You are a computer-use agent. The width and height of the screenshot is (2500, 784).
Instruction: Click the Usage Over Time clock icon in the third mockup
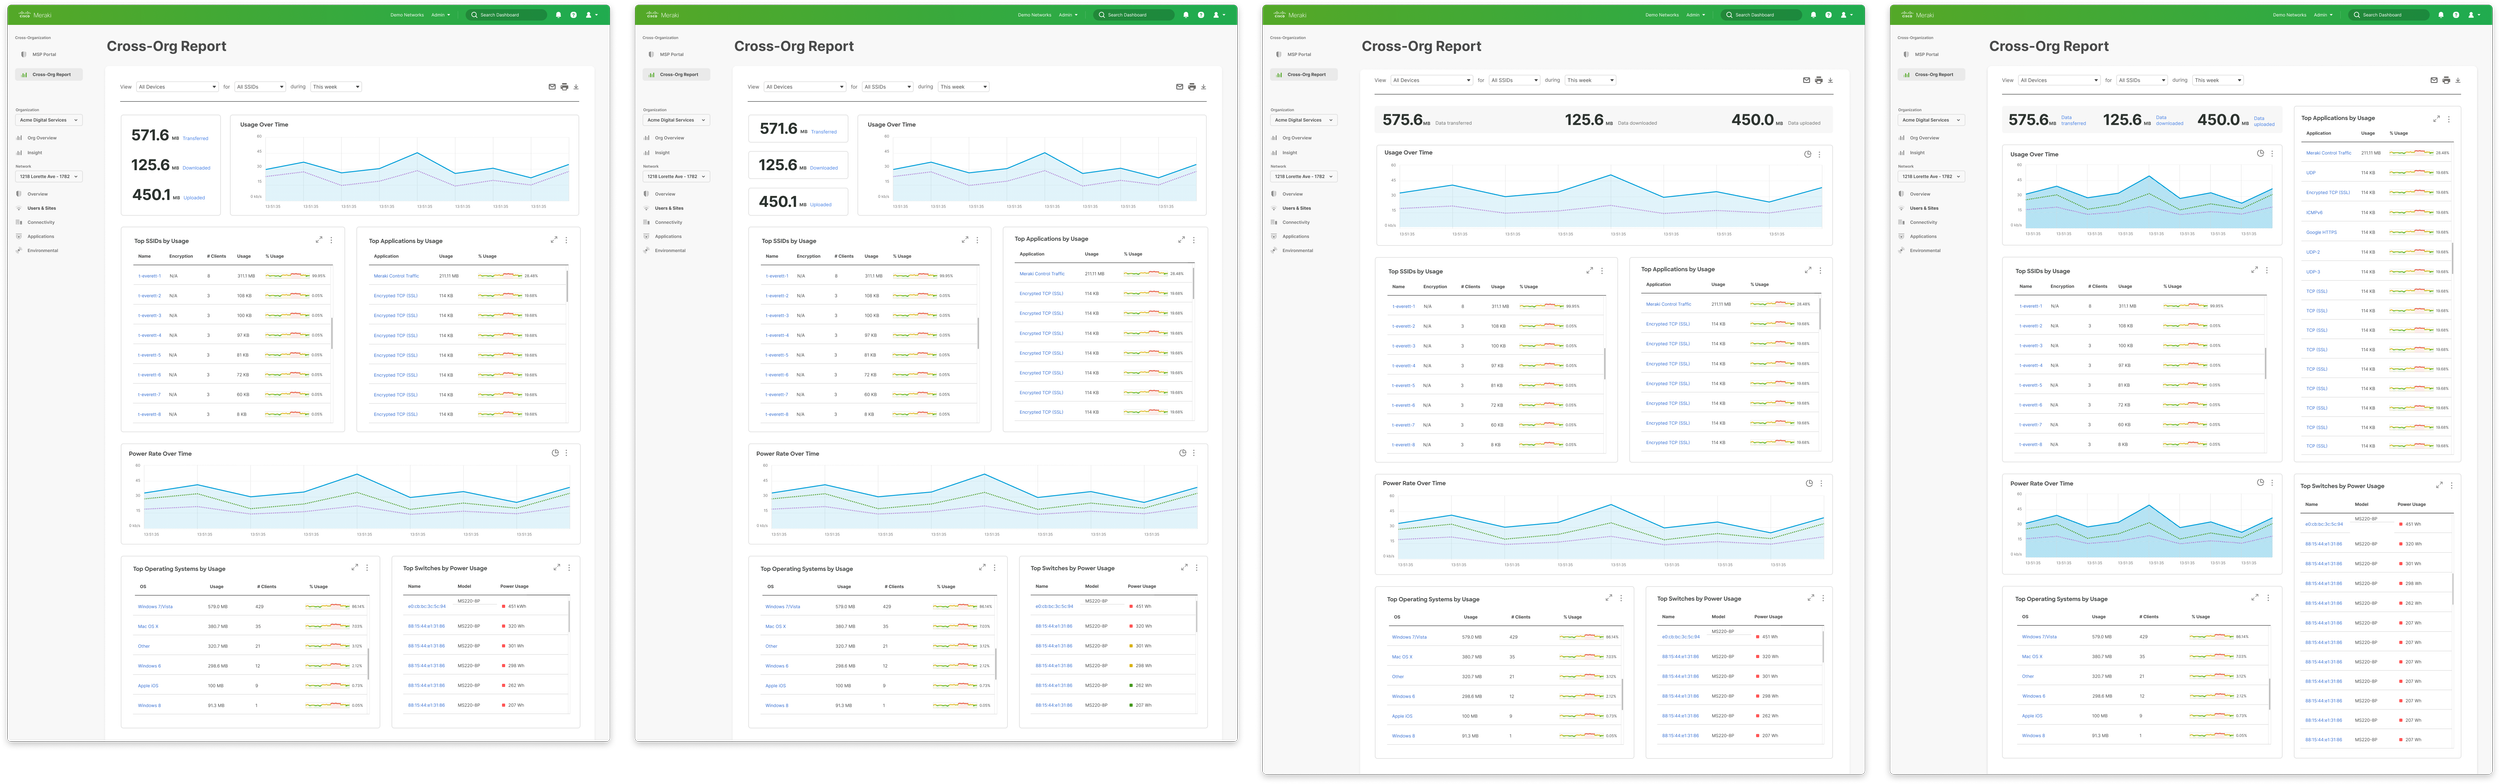point(1807,154)
